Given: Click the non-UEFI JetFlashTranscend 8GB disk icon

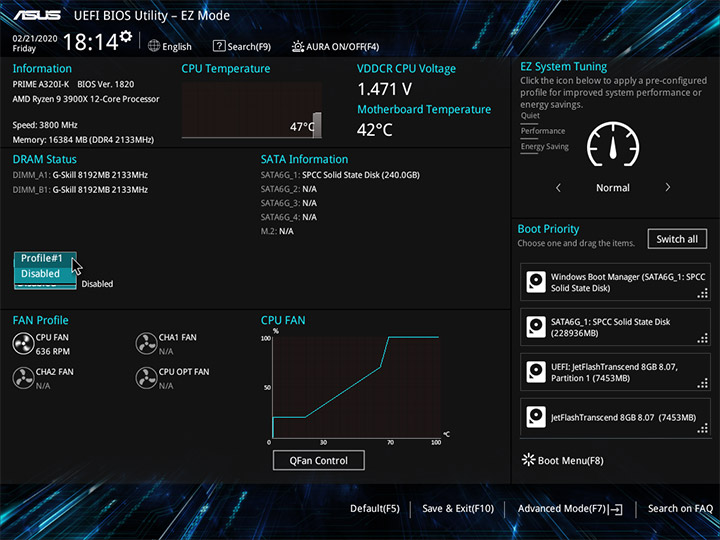Looking at the screenshot, I should point(536,417).
